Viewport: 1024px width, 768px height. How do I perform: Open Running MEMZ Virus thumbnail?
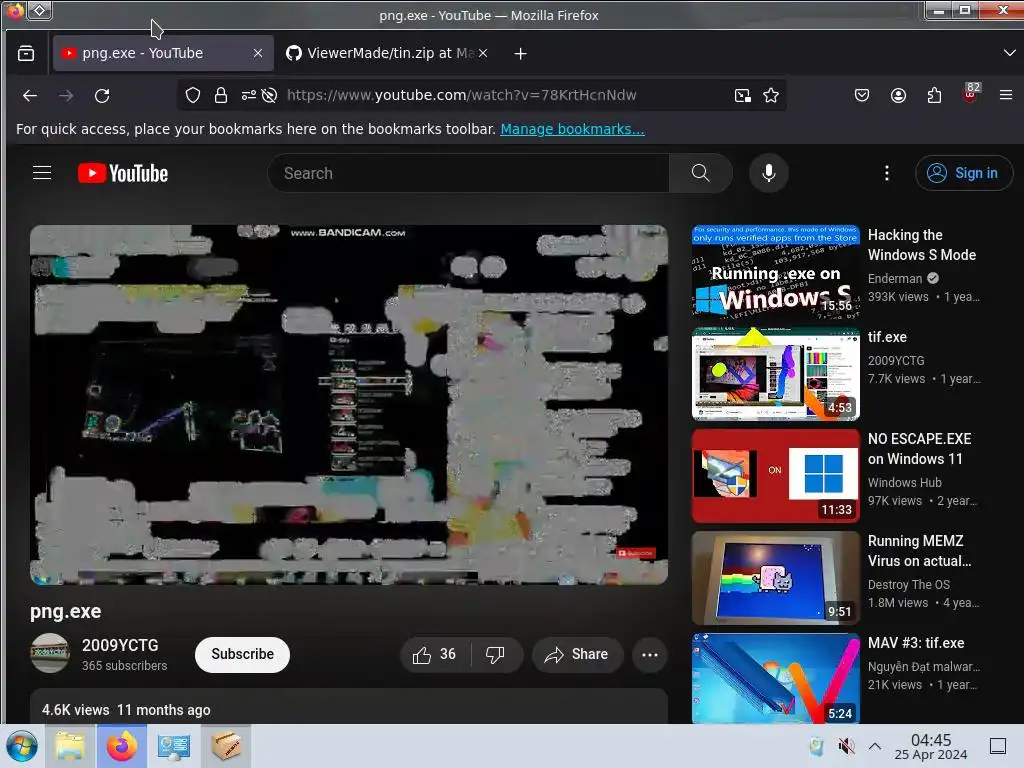(776, 578)
